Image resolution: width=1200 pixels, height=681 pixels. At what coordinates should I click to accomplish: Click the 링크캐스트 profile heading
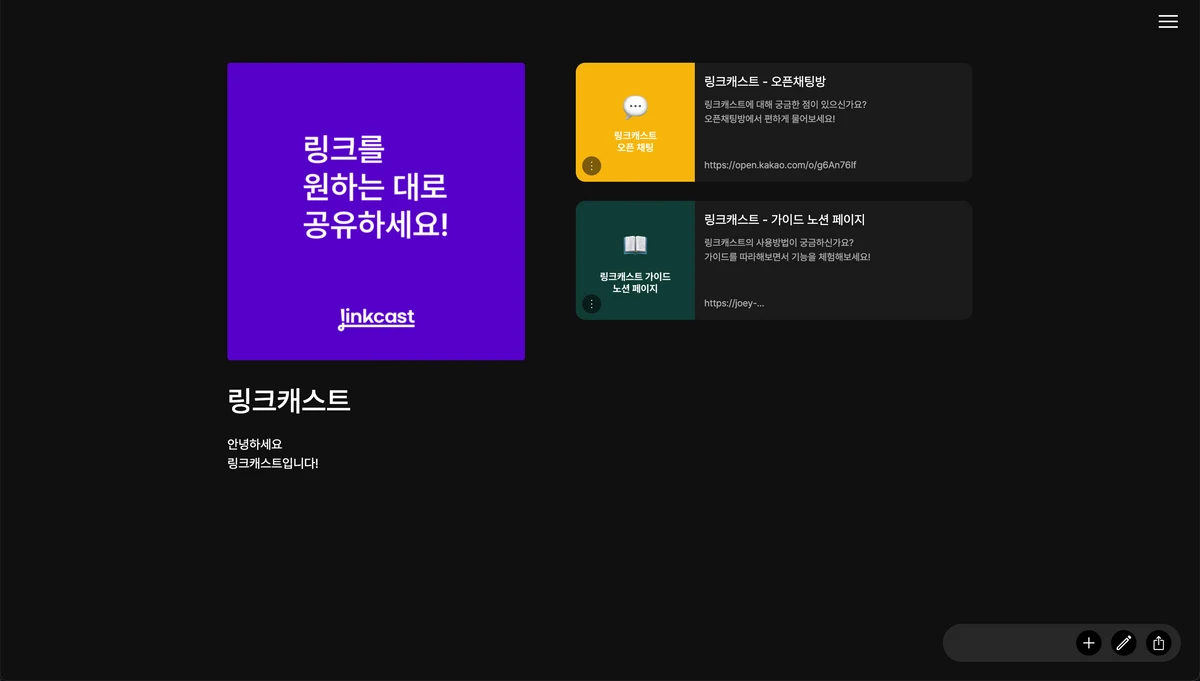[289, 401]
